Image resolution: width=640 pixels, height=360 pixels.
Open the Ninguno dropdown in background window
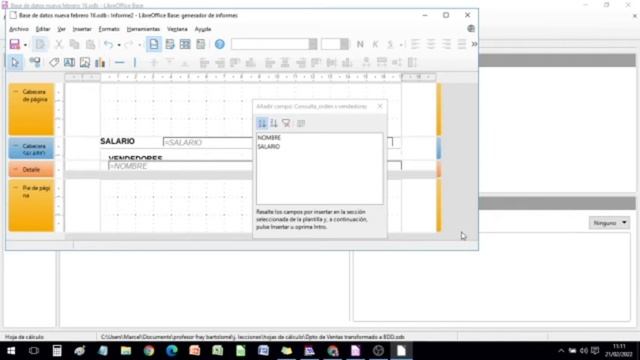tap(609, 223)
